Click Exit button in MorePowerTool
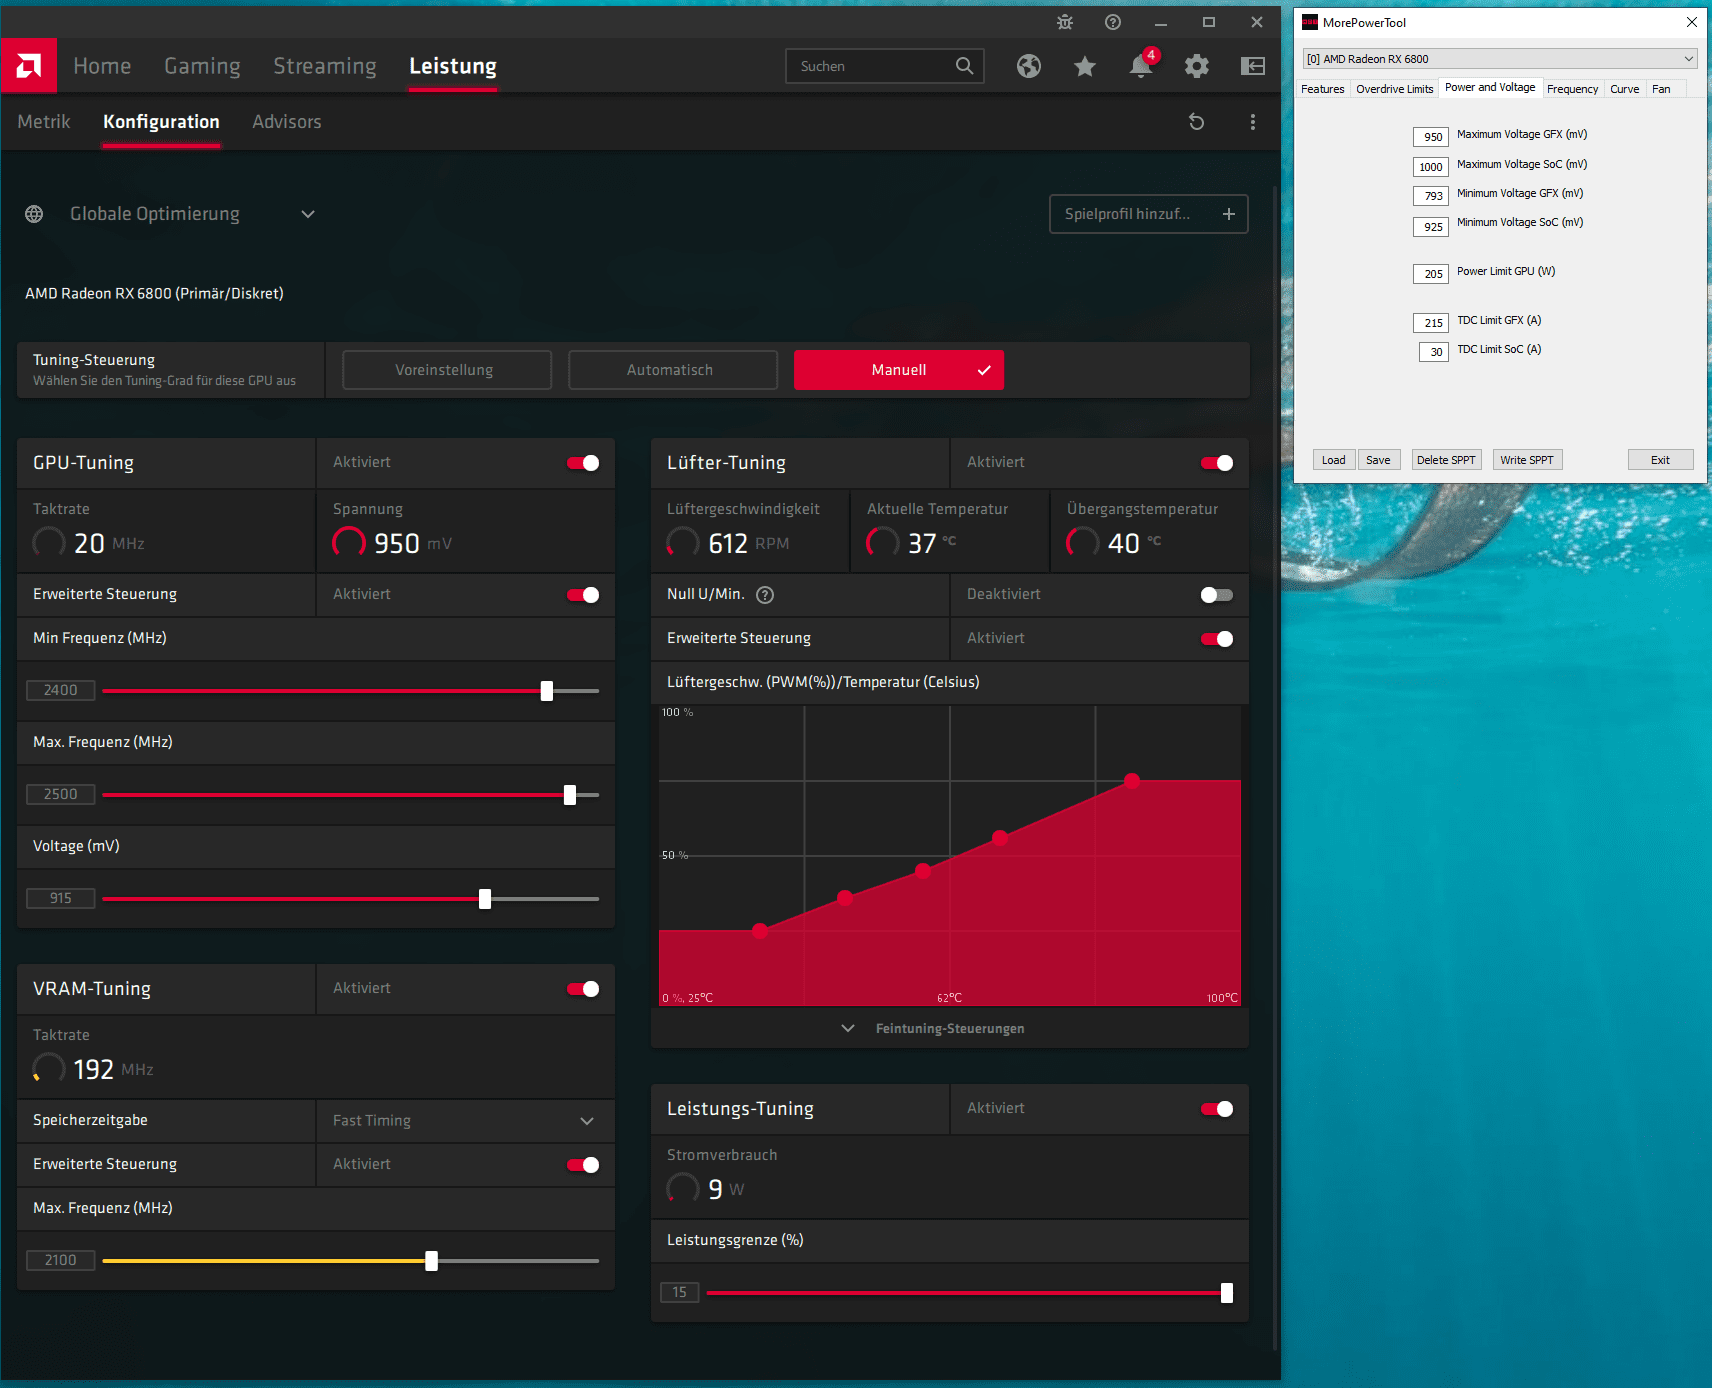This screenshot has height=1388, width=1712. click(x=1660, y=460)
